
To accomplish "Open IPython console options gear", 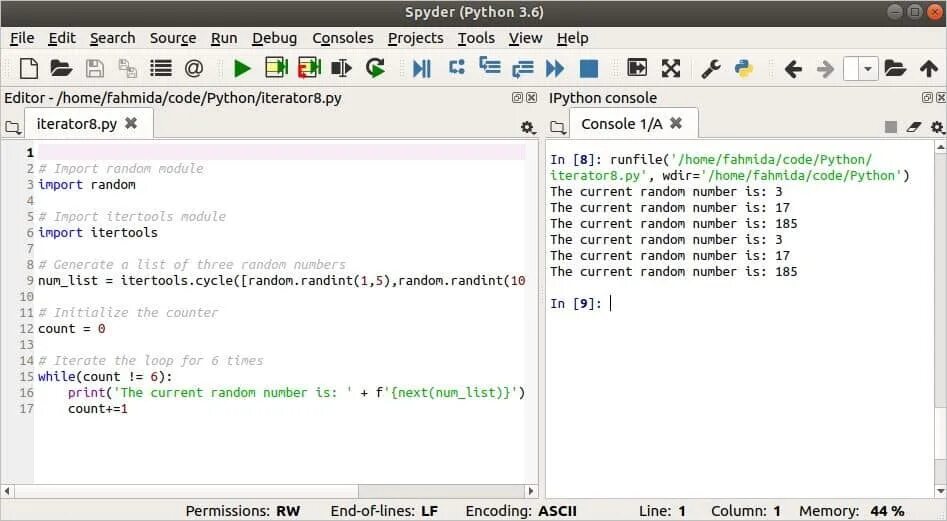I will [937, 127].
